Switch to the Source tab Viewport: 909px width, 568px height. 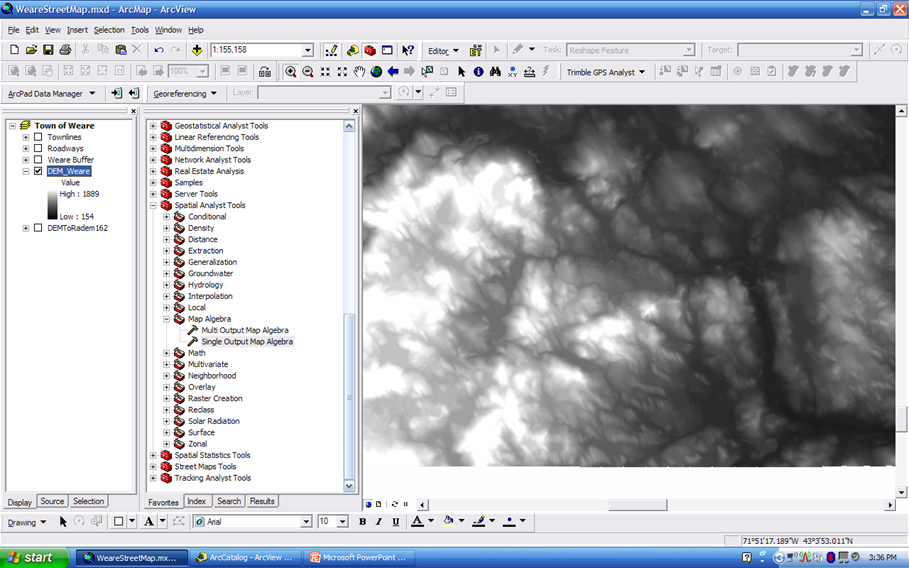[x=52, y=502]
